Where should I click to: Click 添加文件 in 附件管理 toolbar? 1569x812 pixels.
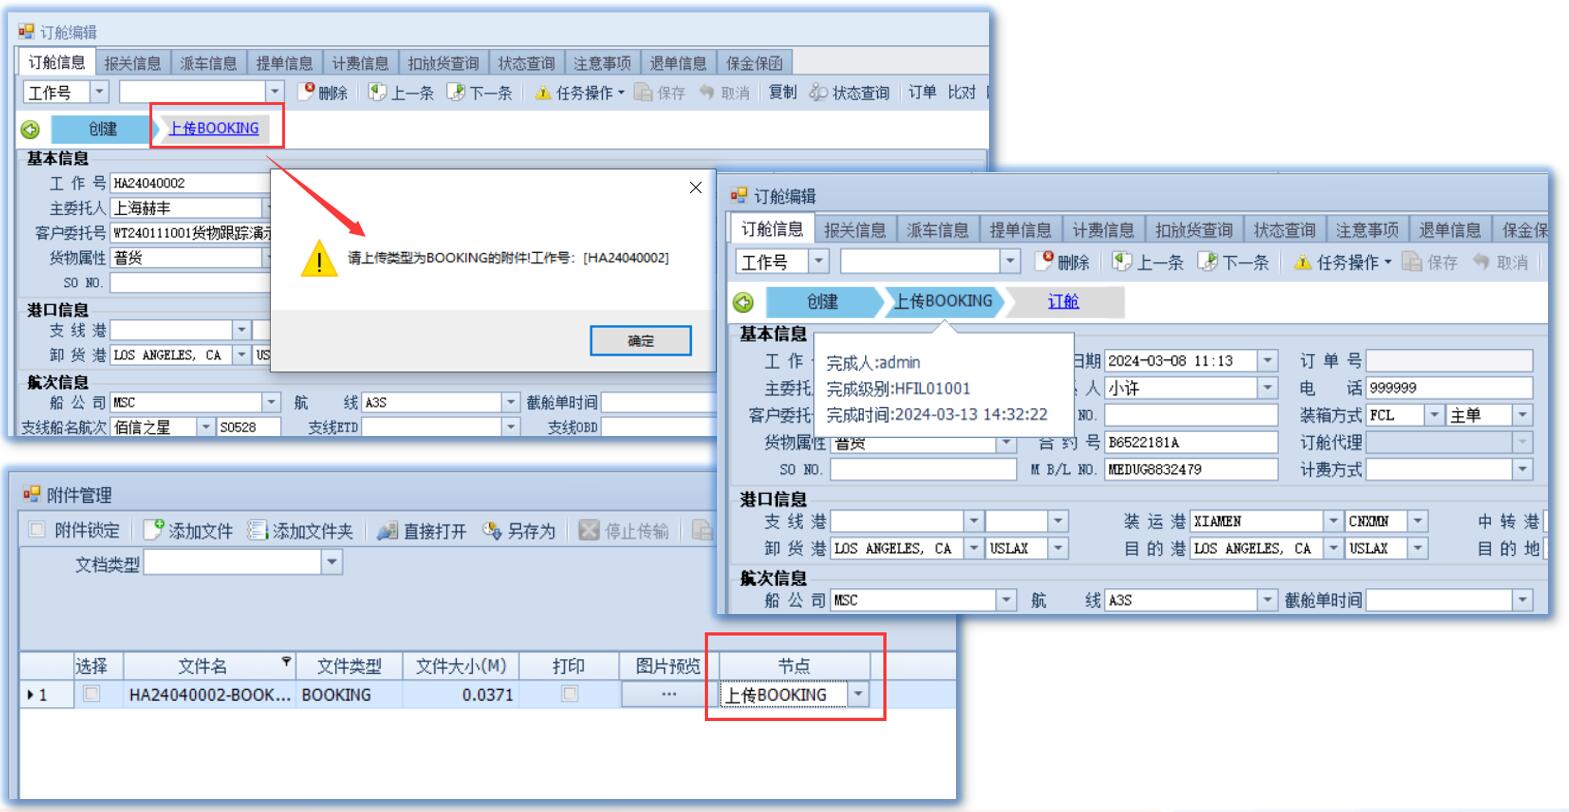click(x=188, y=531)
